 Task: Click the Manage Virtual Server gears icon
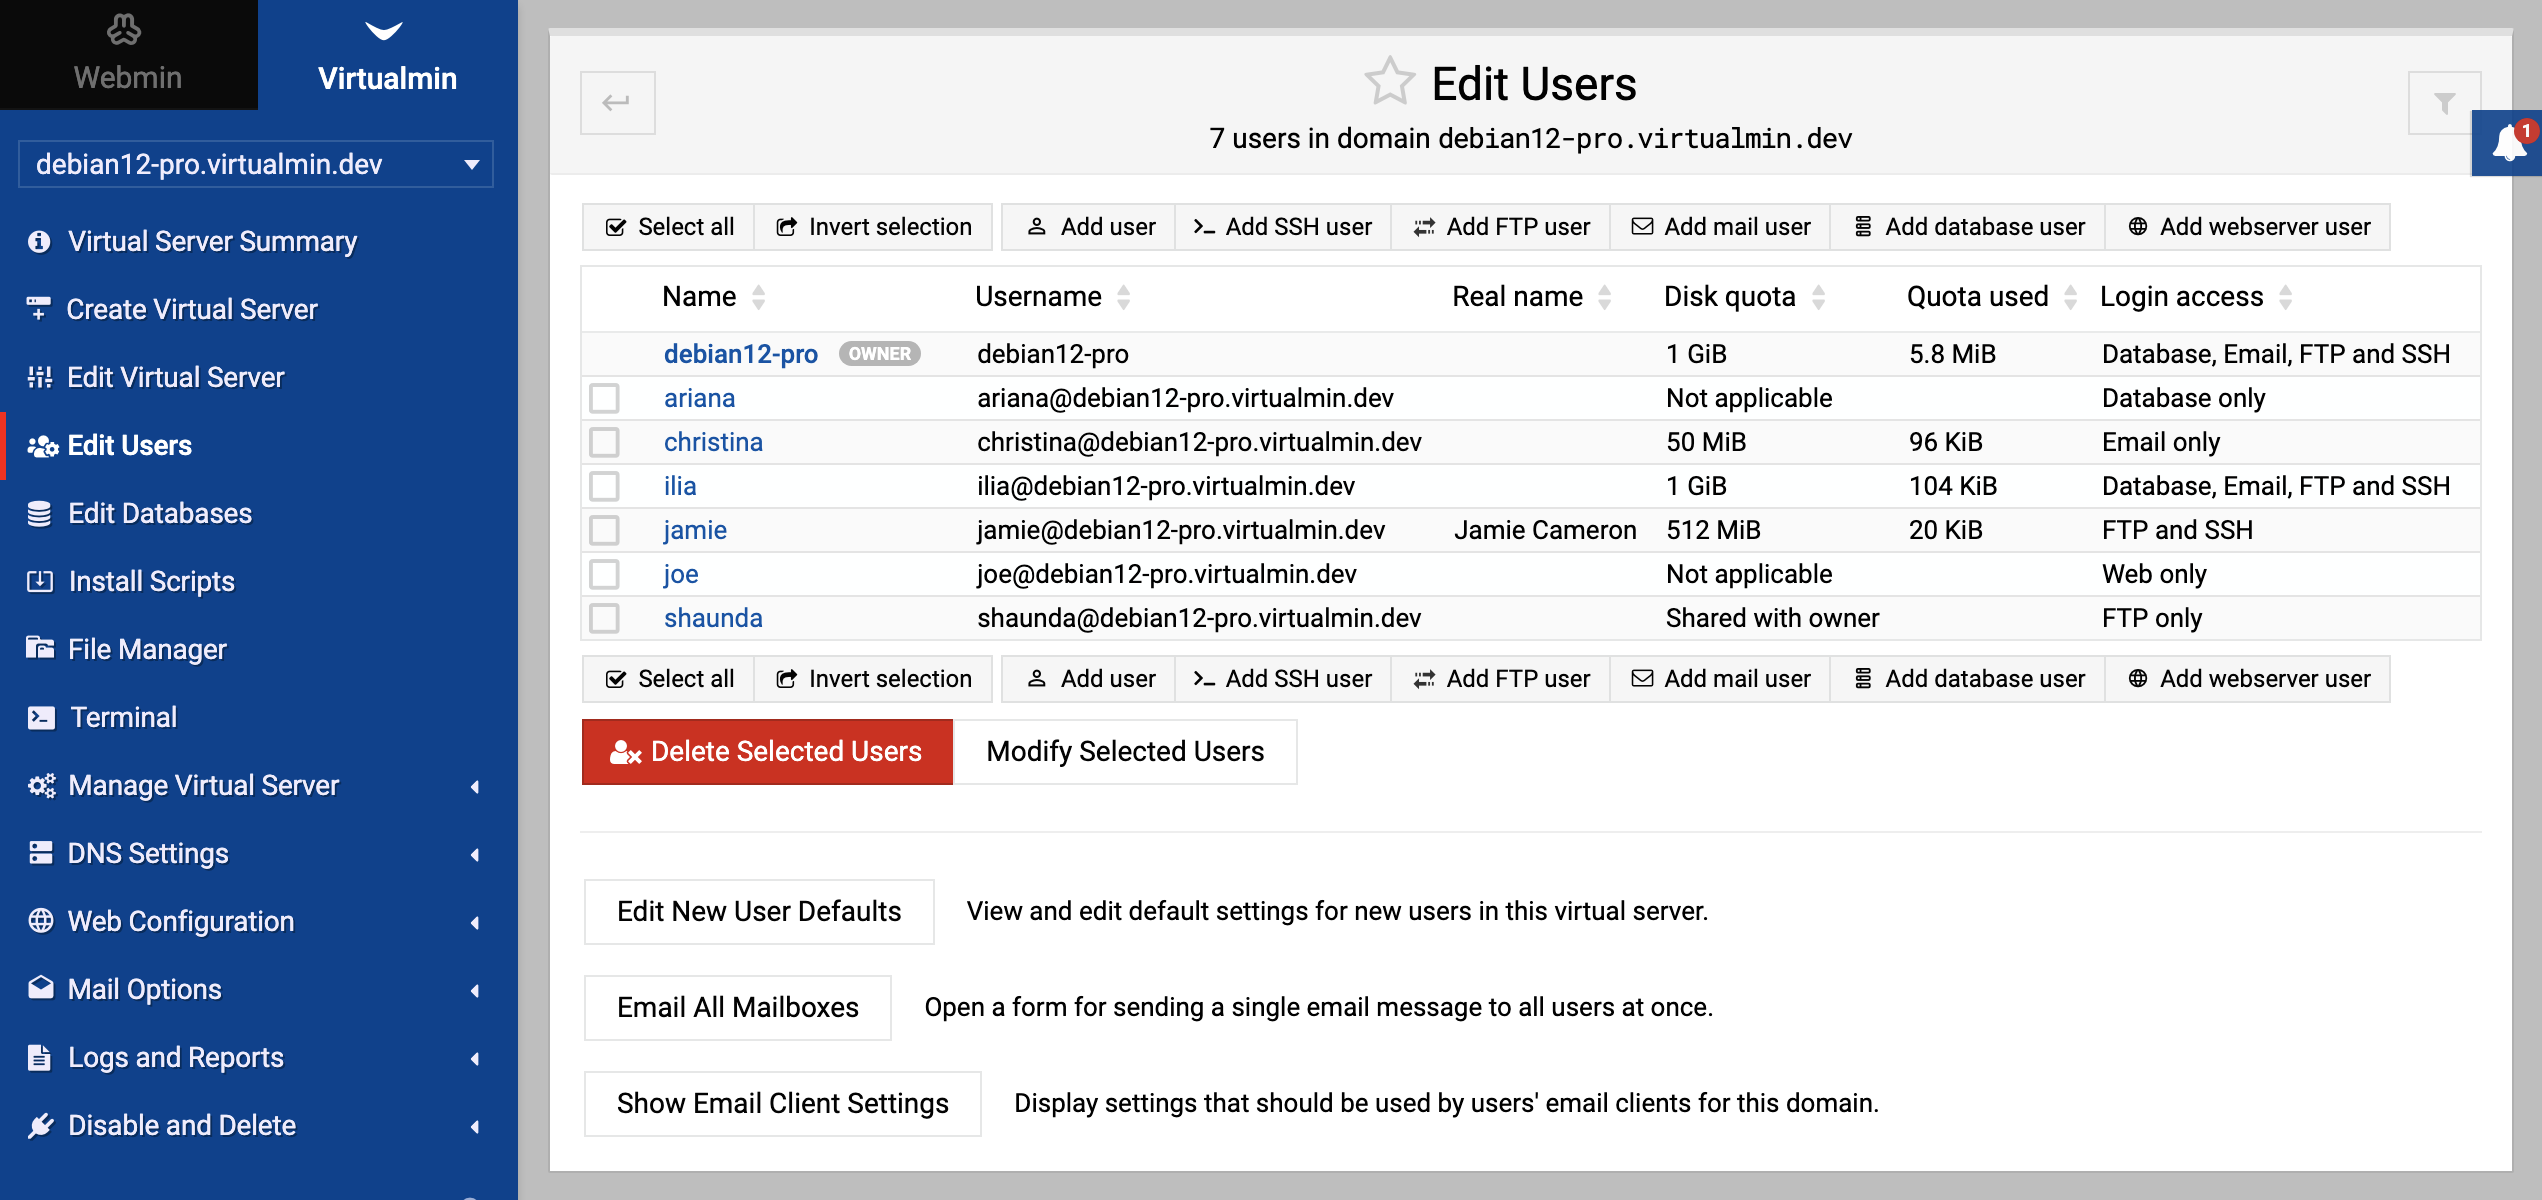tap(42, 785)
